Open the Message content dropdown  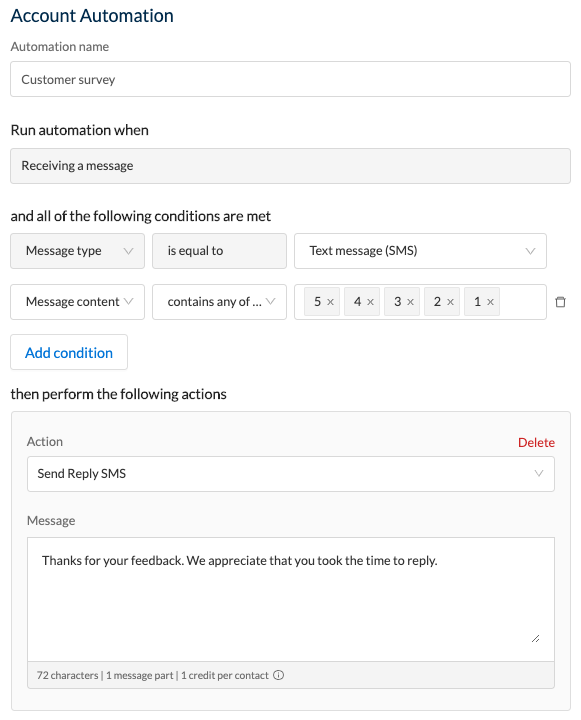(78, 302)
